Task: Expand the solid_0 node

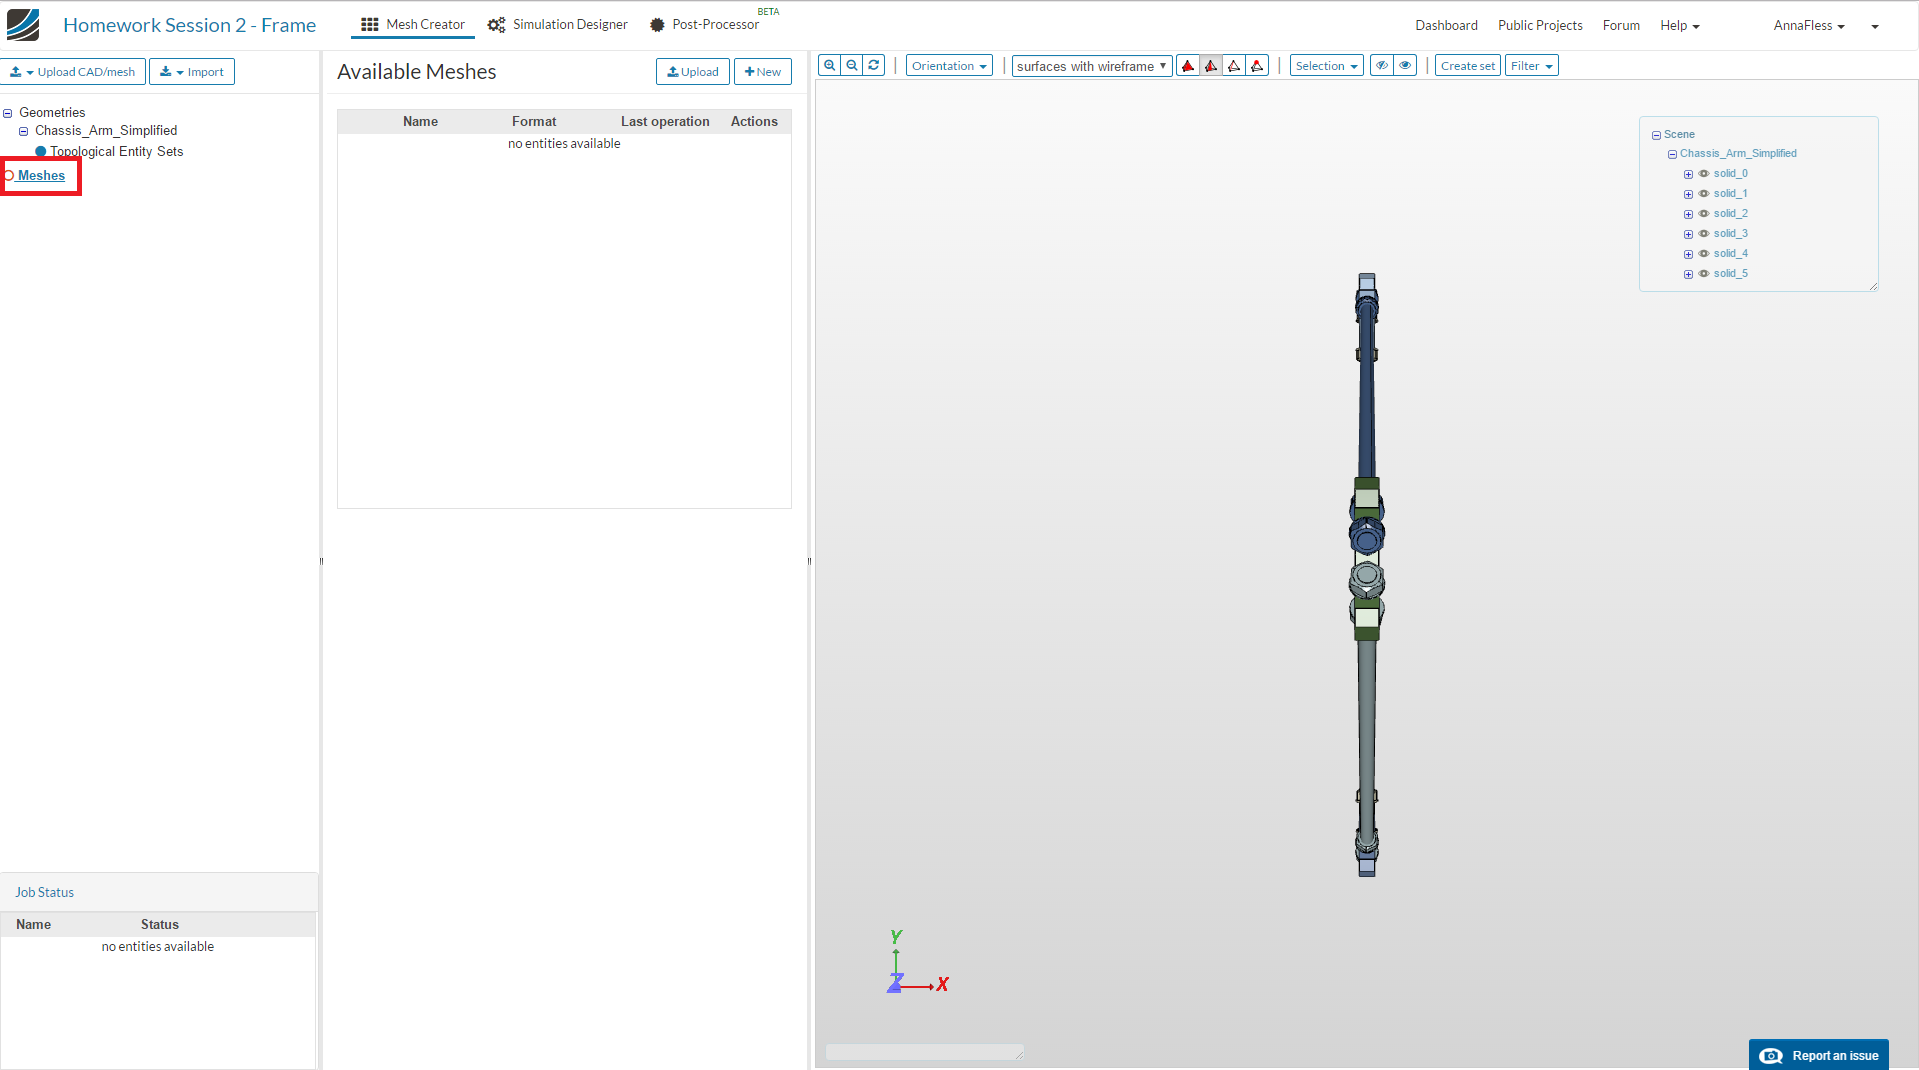Action: (x=1688, y=174)
